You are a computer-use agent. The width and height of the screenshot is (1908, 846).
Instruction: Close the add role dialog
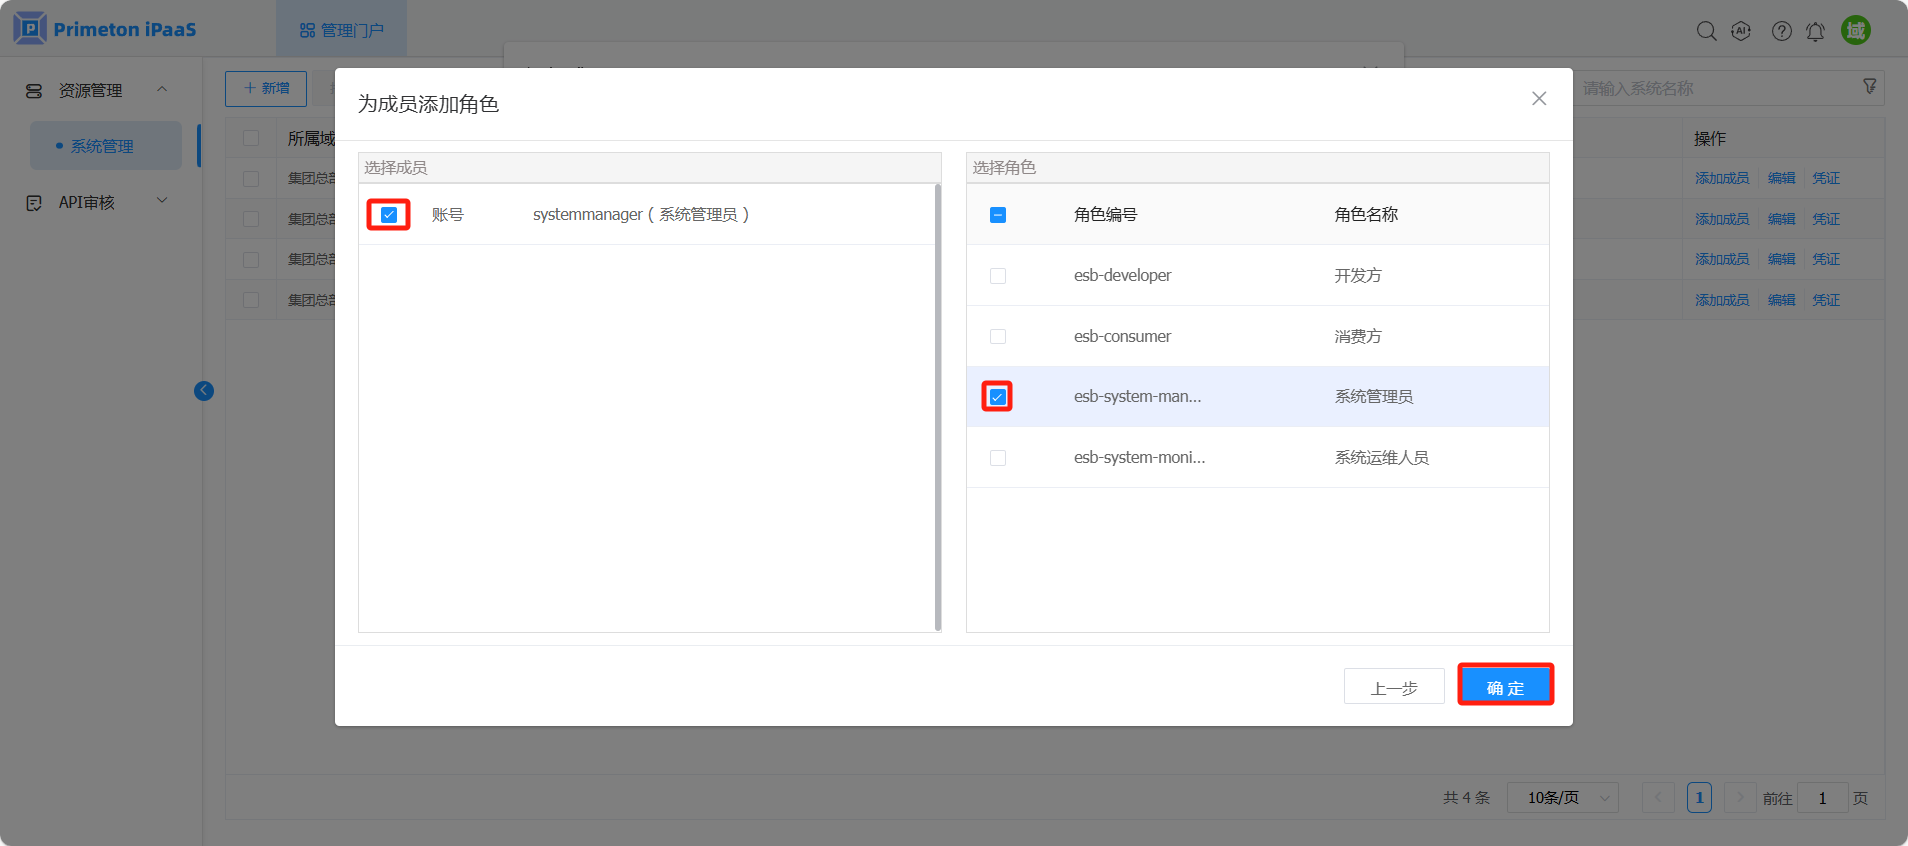pos(1539,98)
